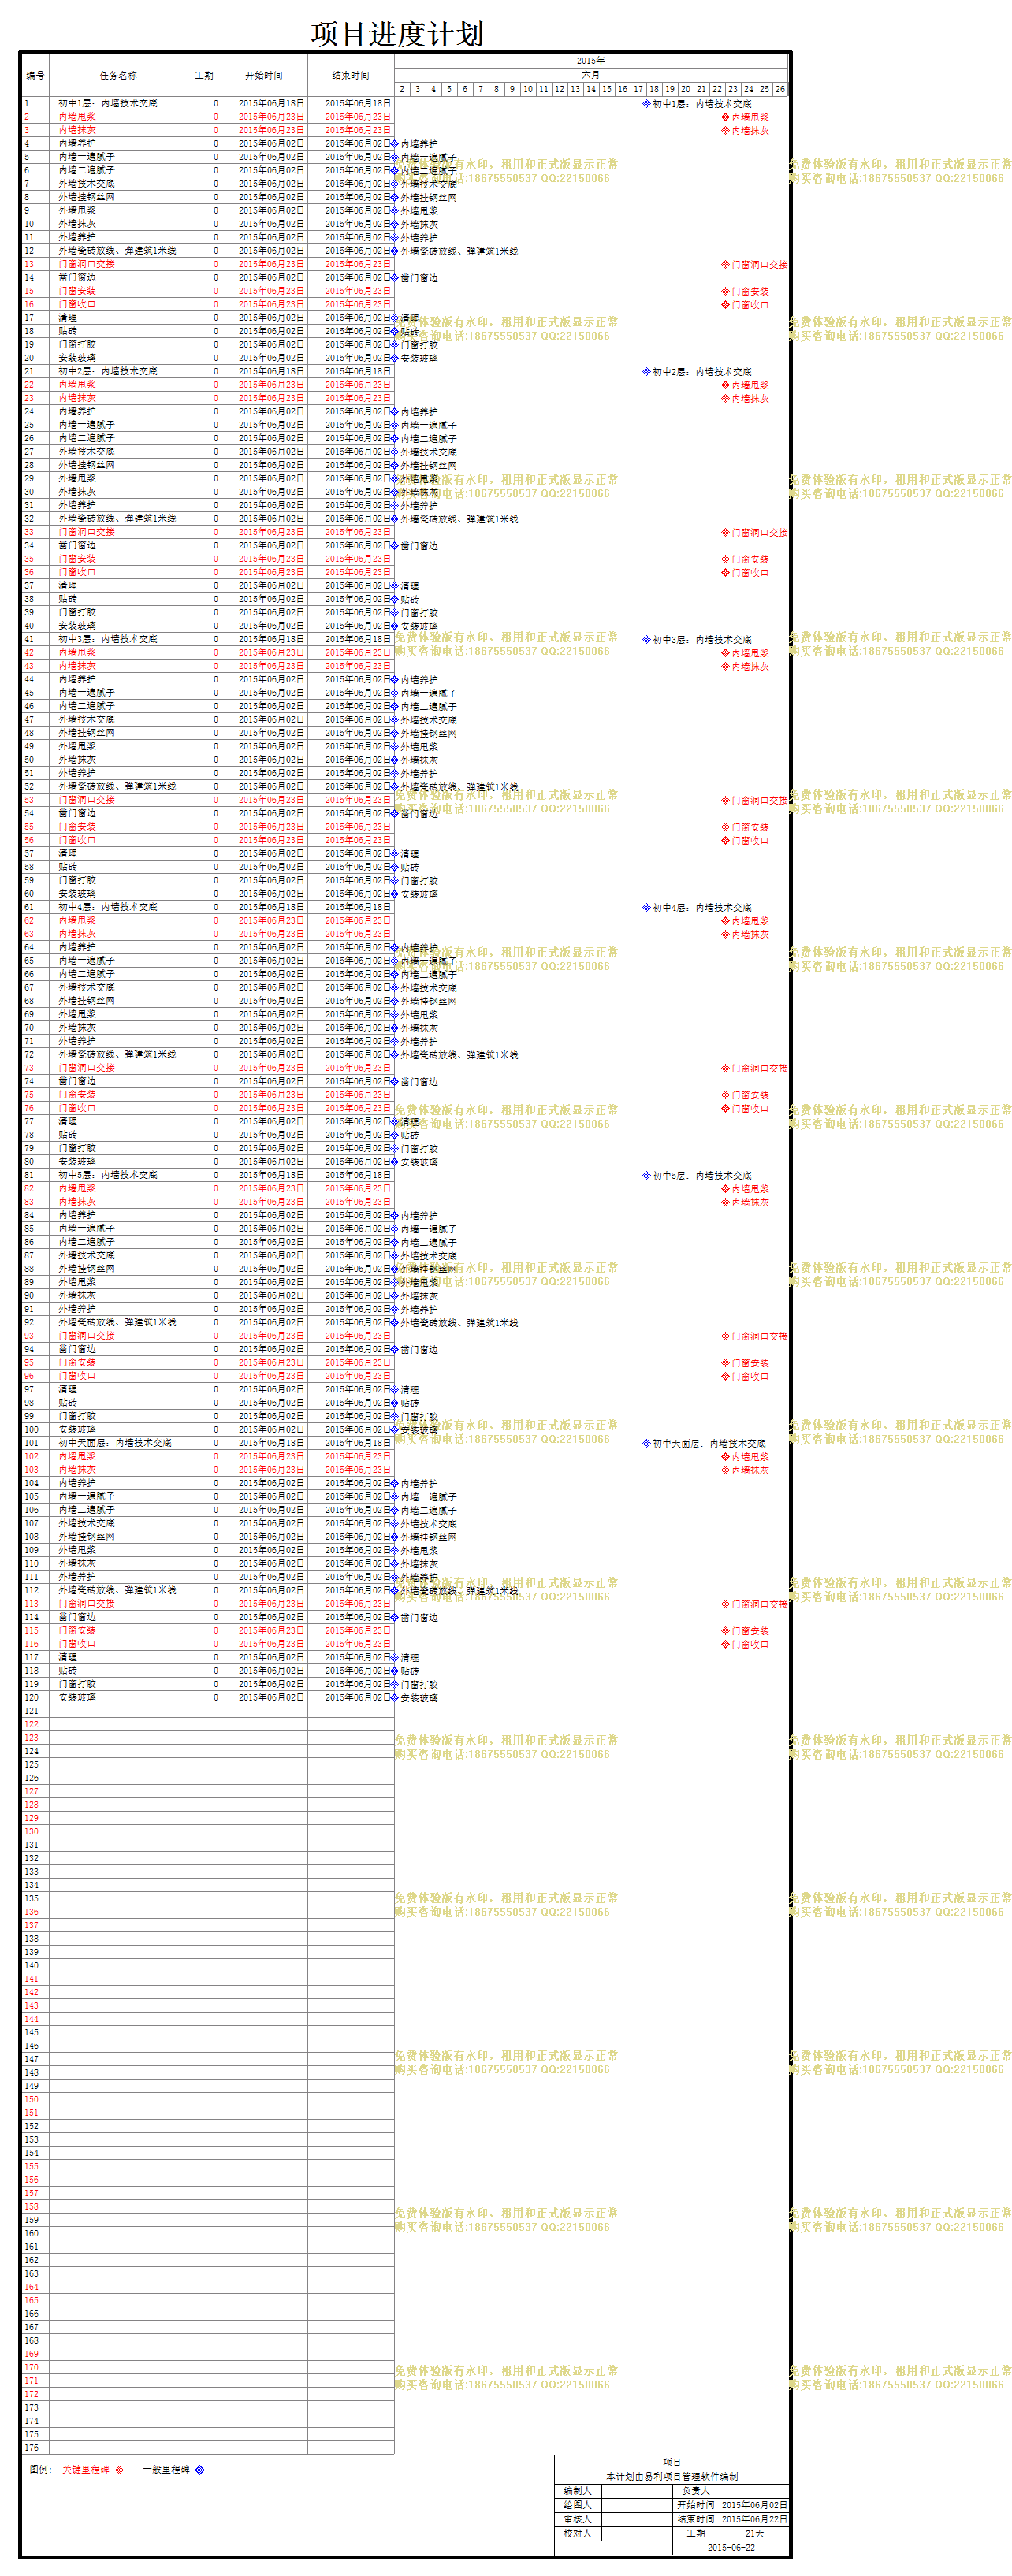
Task: Click start date 2015年06月02日 in row 4
Action: coord(271,144)
